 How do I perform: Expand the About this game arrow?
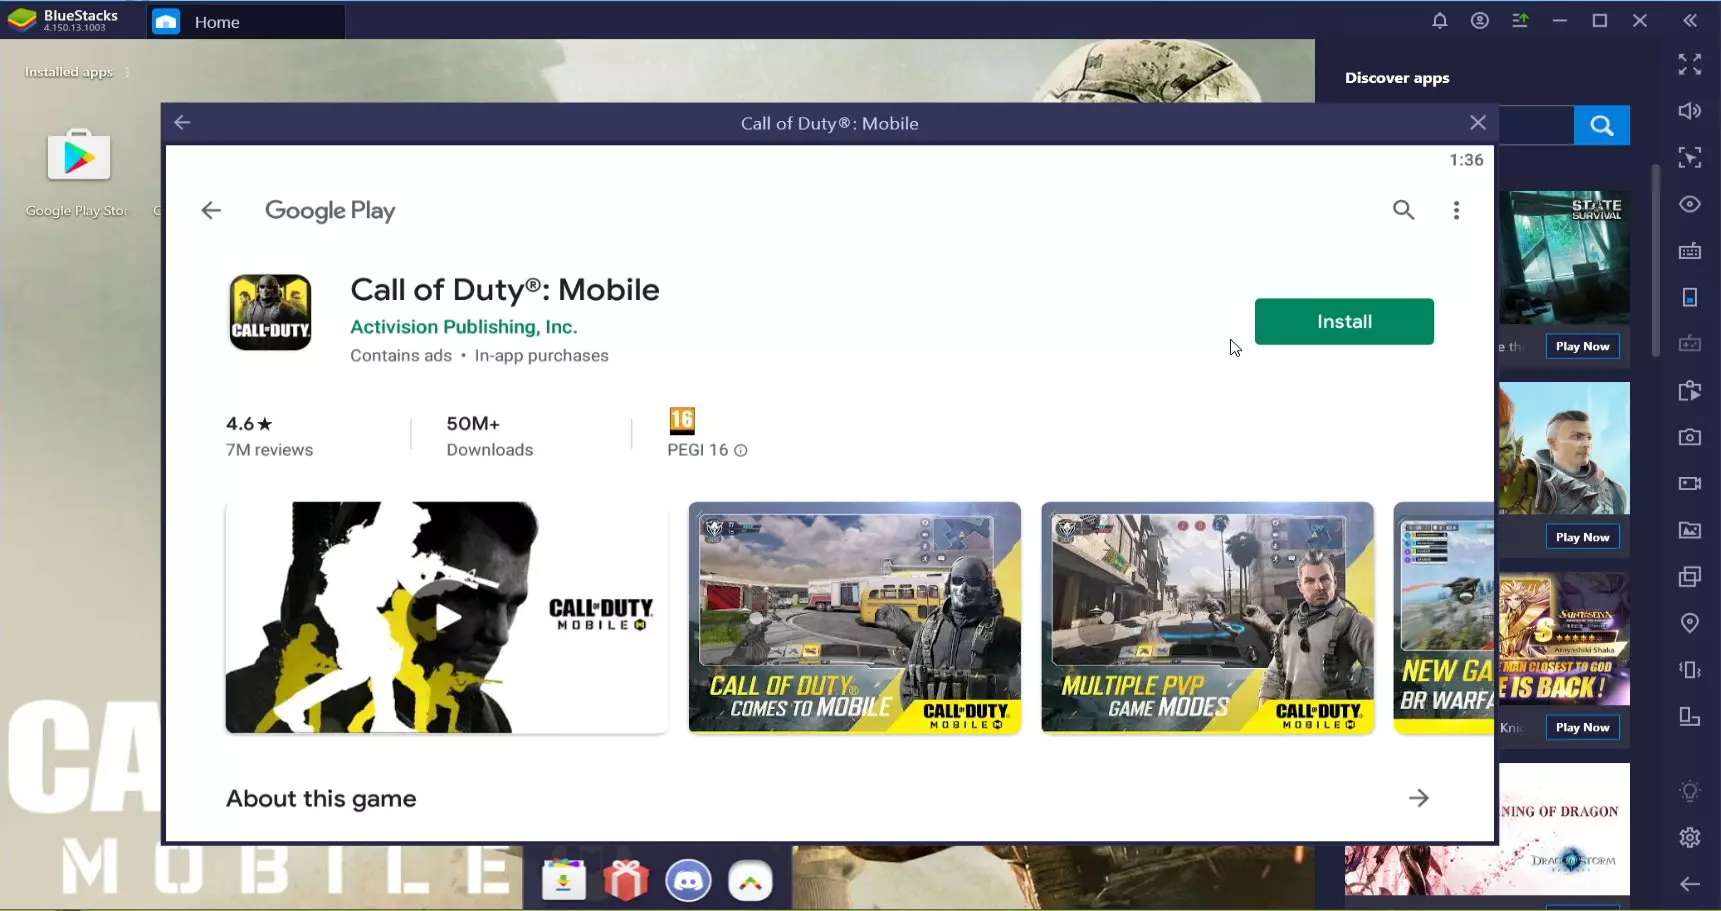point(1418,798)
